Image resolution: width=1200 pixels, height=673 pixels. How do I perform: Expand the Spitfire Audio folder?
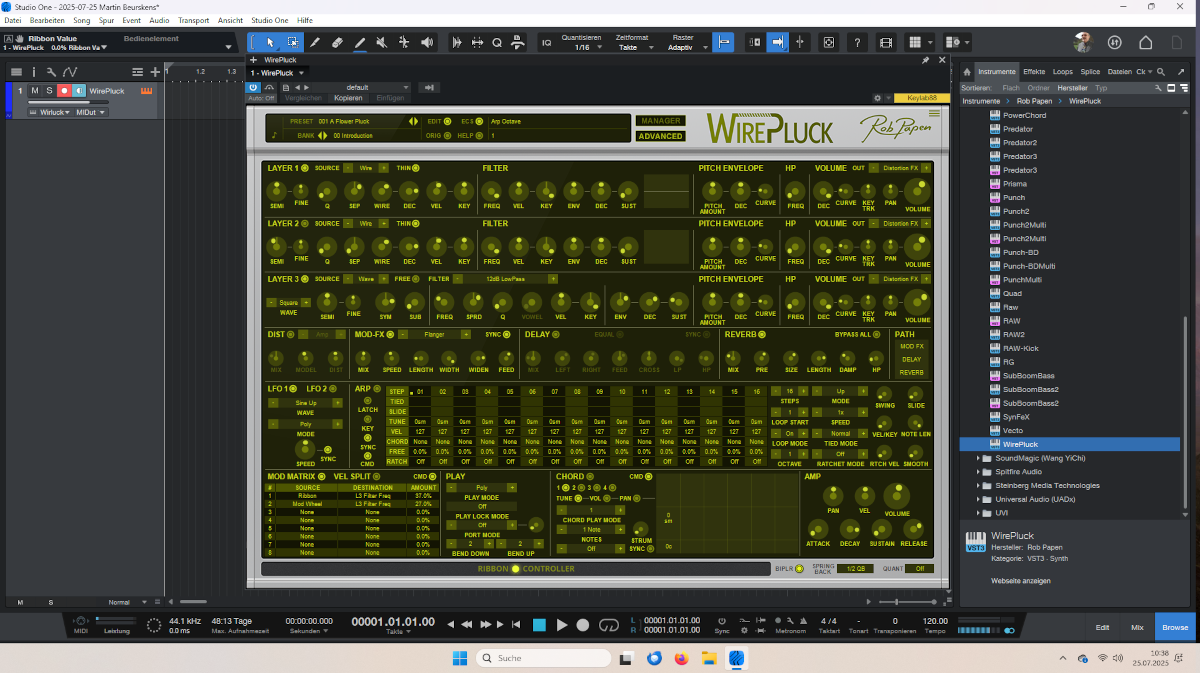[978, 472]
